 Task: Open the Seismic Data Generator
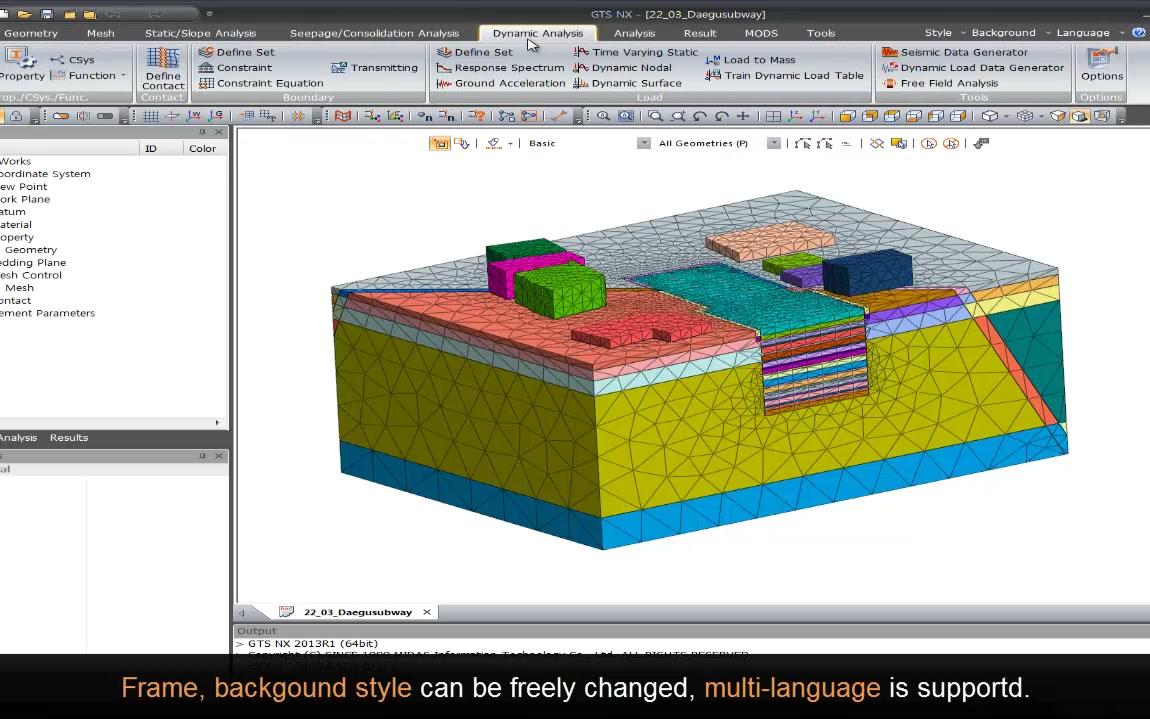[963, 52]
